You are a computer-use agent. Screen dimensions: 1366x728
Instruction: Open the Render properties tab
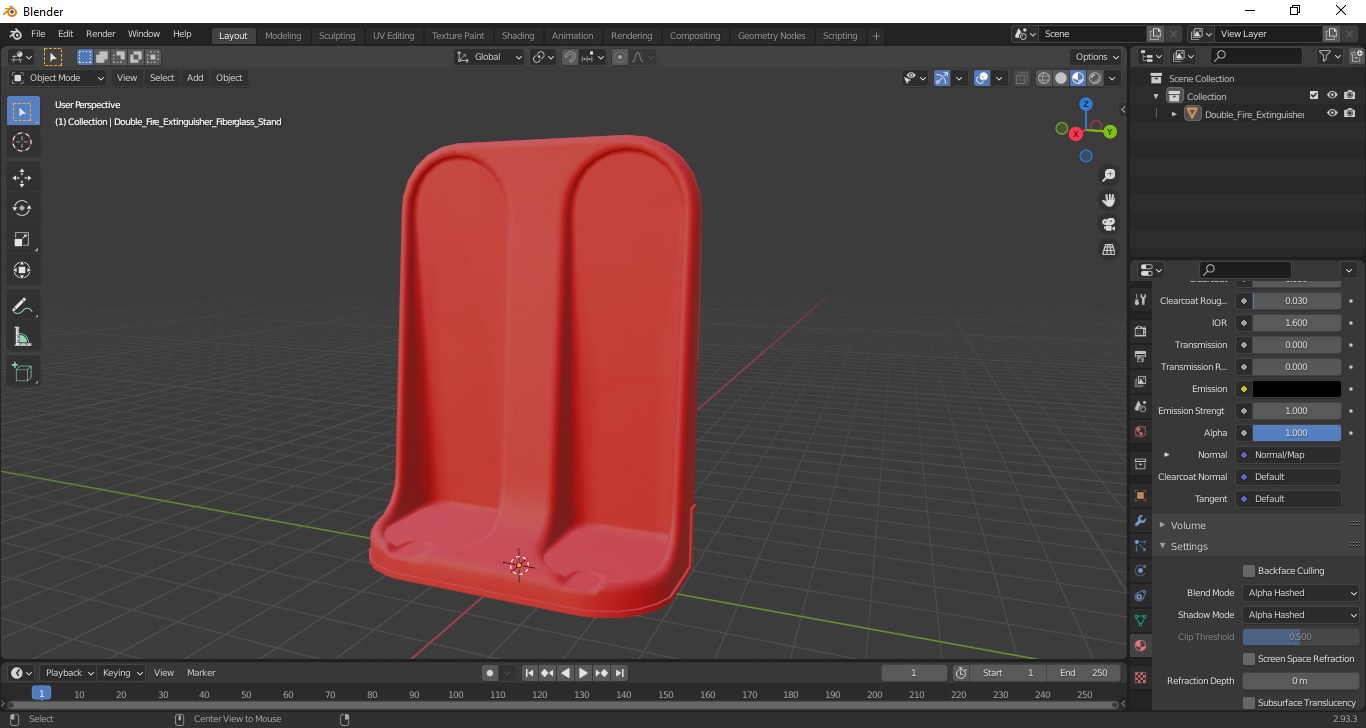coord(1140,331)
